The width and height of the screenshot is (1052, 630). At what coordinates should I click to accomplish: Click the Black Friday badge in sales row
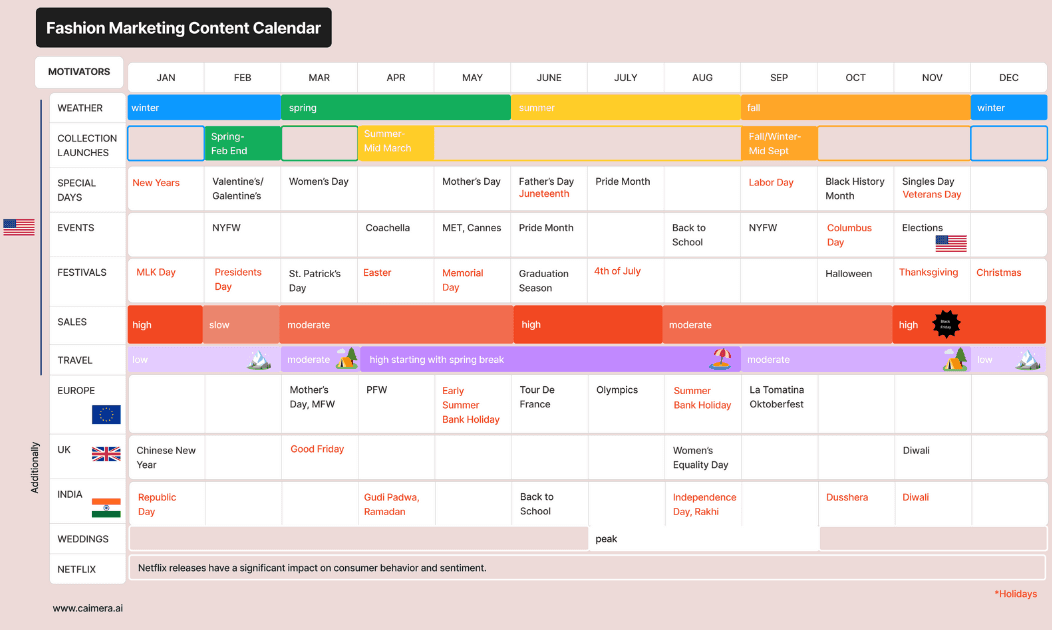tap(946, 324)
